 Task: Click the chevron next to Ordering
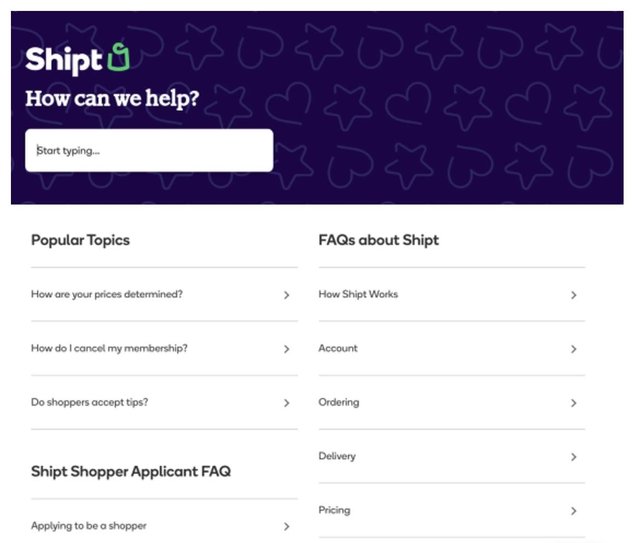(x=574, y=403)
